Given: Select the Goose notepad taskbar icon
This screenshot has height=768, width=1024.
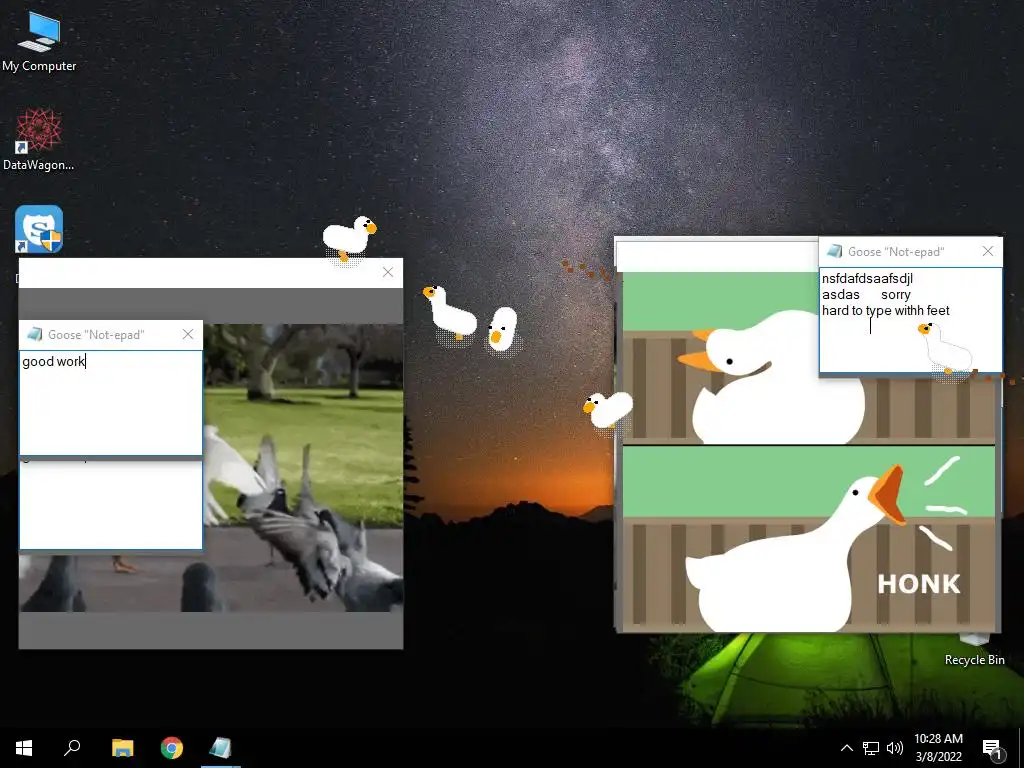Looking at the screenshot, I should tap(221, 748).
